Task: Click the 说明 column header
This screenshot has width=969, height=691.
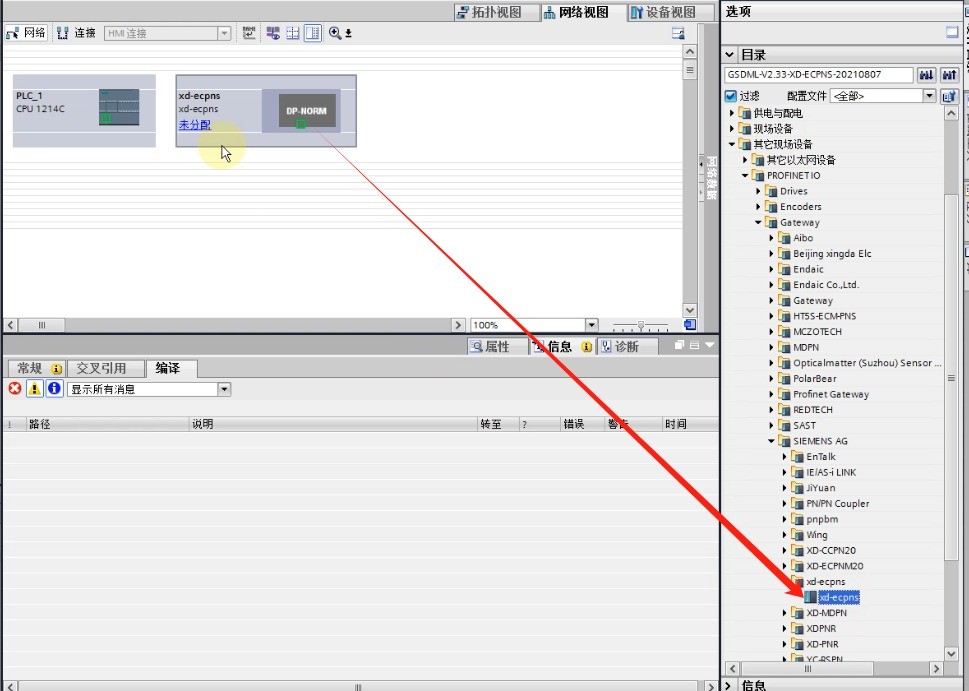Action: pyautogui.click(x=333, y=424)
